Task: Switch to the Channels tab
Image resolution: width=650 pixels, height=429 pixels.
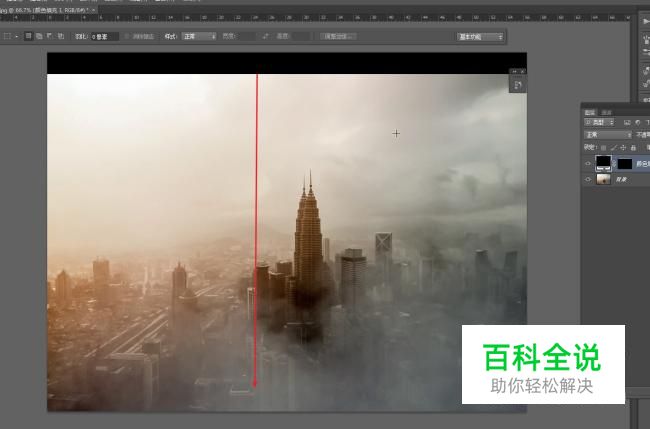Action: (x=606, y=112)
